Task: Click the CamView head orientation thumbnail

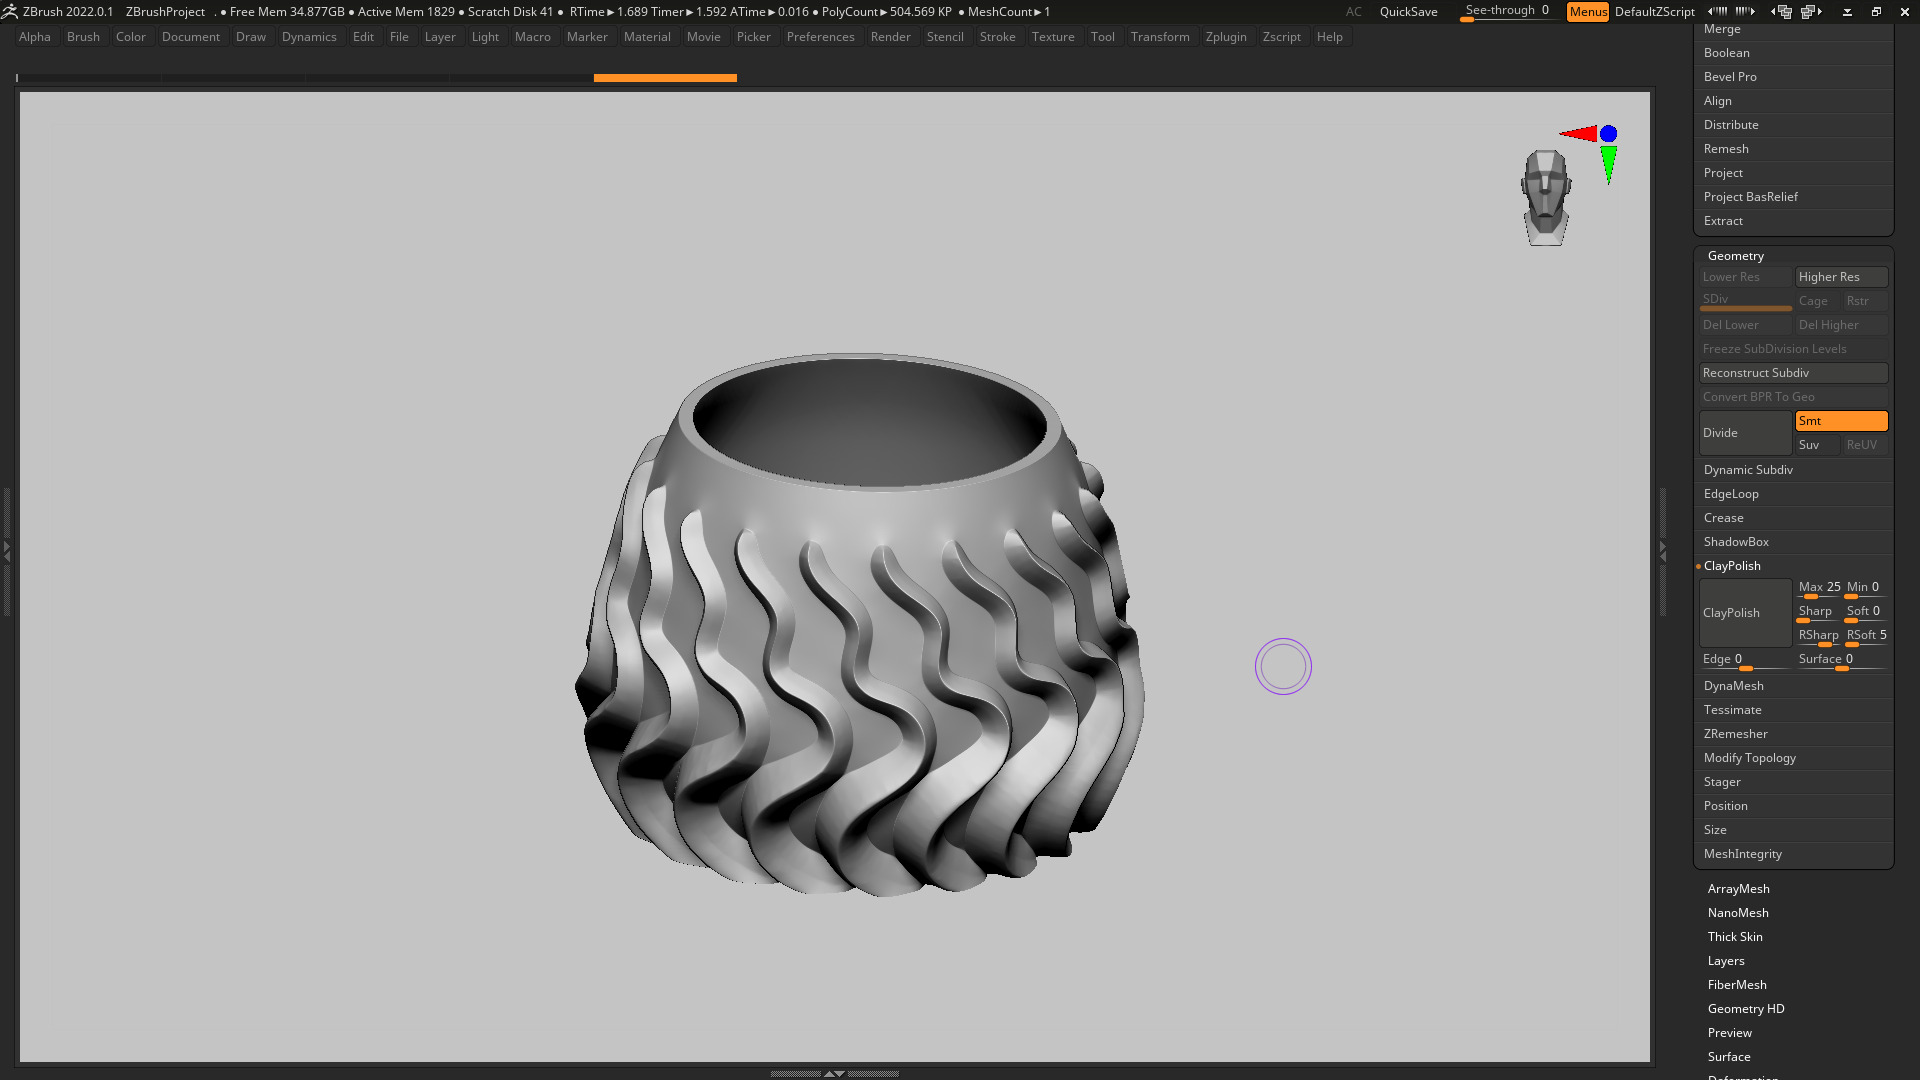Action: (1546, 198)
